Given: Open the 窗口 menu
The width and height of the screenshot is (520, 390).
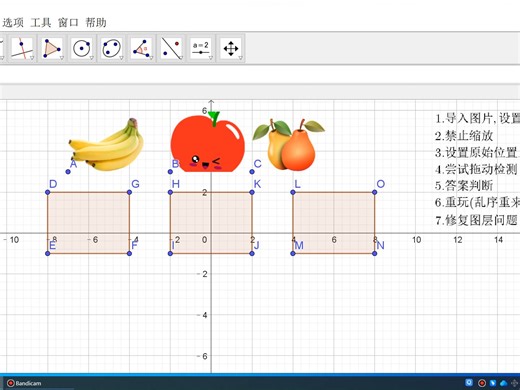Looking at the screenshot, I should point(68,23).
